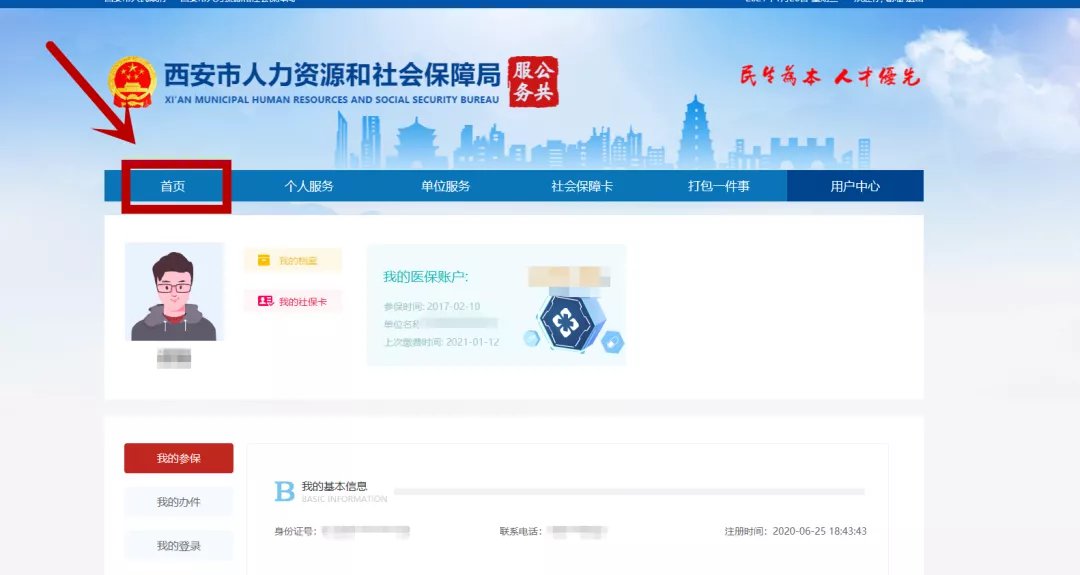Click the red 公共服务 seal badge
The height and width of the screenshot is (575, 1080).
533,82
